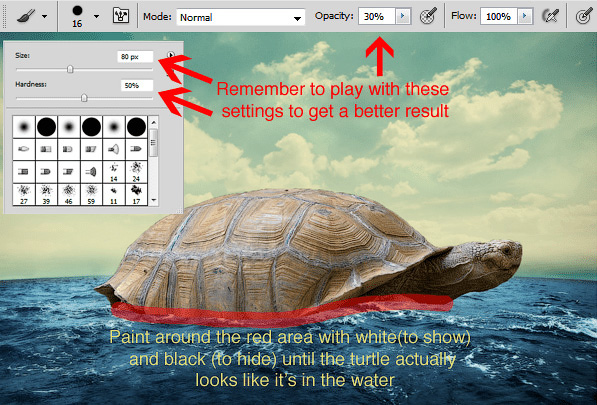The image size is (597, 405).
Task: Toggle tablet pressure for opacity icon
Action: pyautogui.click(x=428, y=16)
